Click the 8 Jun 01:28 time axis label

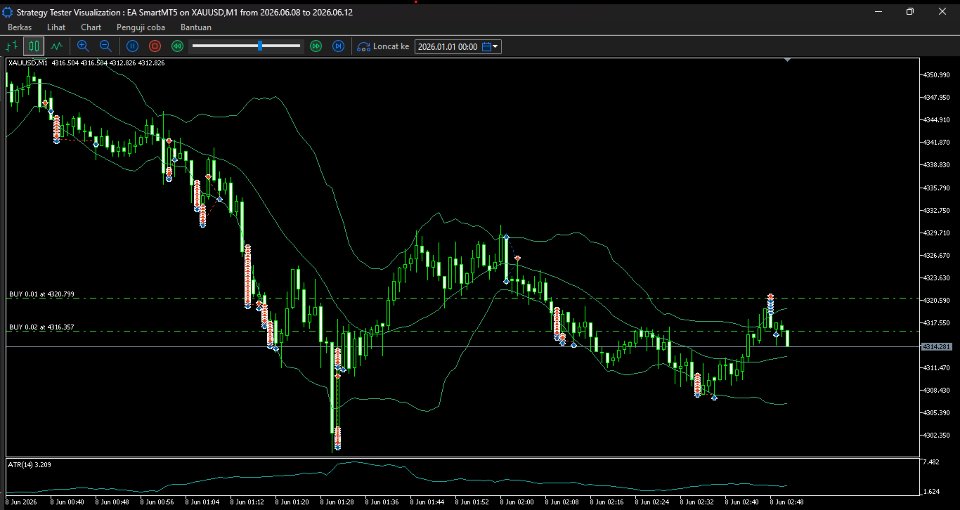(x=337, y=502)
